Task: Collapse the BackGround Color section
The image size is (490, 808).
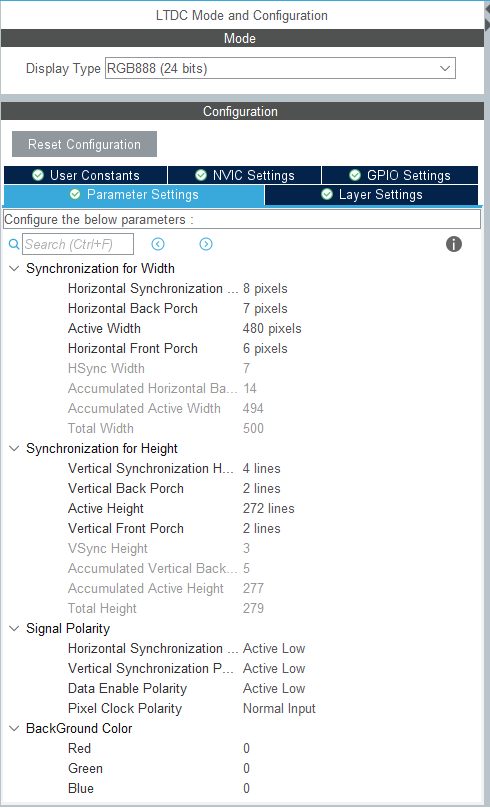Action: pyautogui.click(x=14, y=728)
